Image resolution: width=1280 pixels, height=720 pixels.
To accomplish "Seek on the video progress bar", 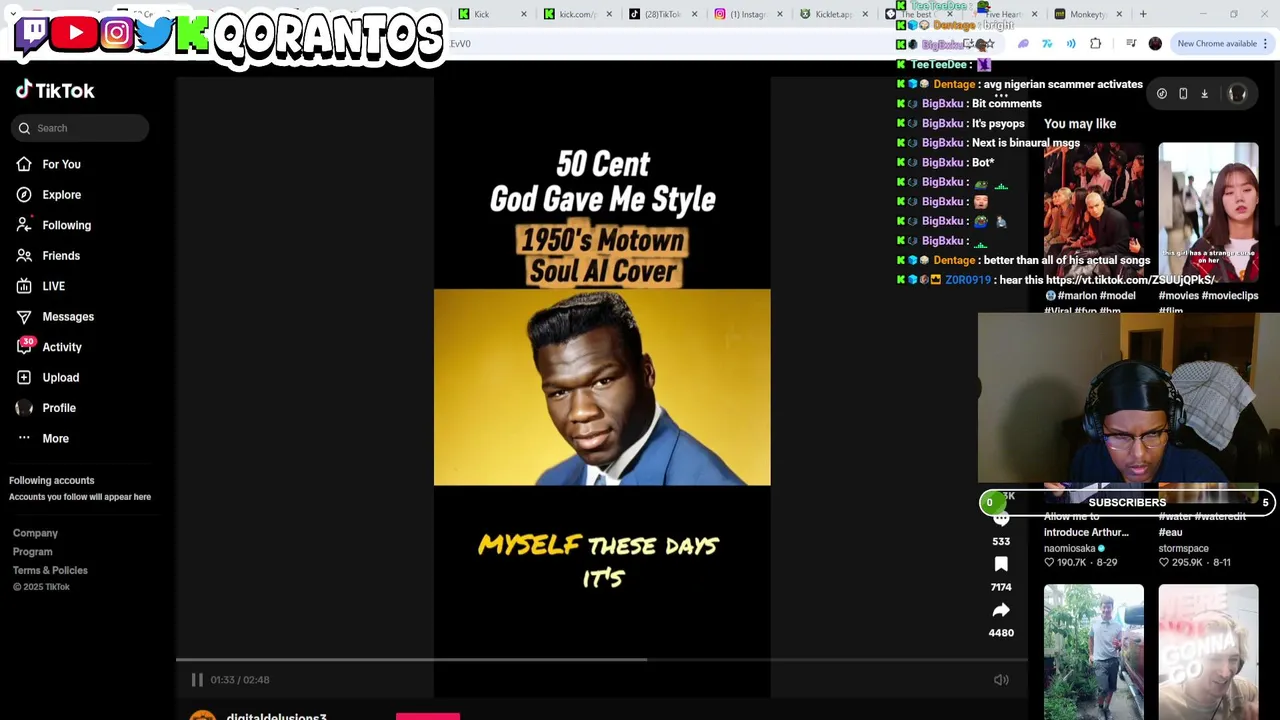I will pos(602,660).
